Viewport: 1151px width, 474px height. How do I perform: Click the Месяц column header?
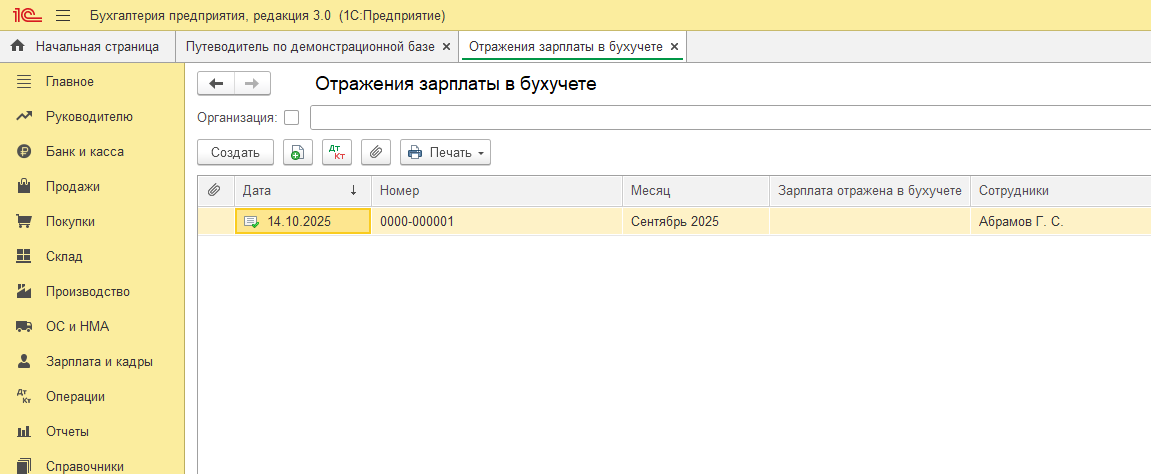tap(650, 191)
